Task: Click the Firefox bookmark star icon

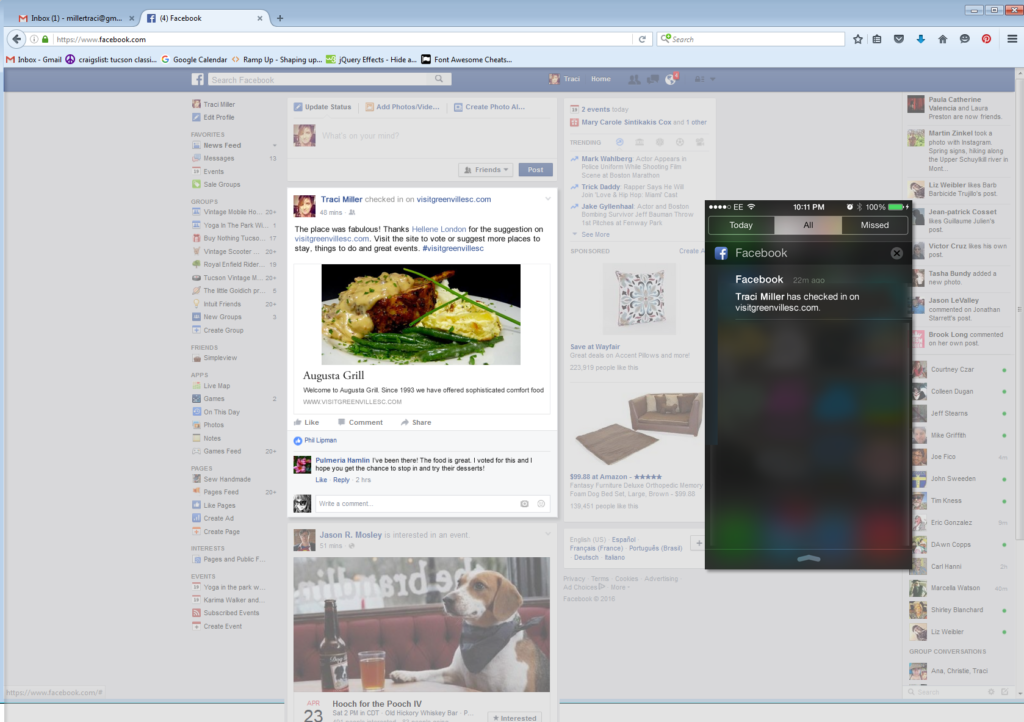Action: 858,39
